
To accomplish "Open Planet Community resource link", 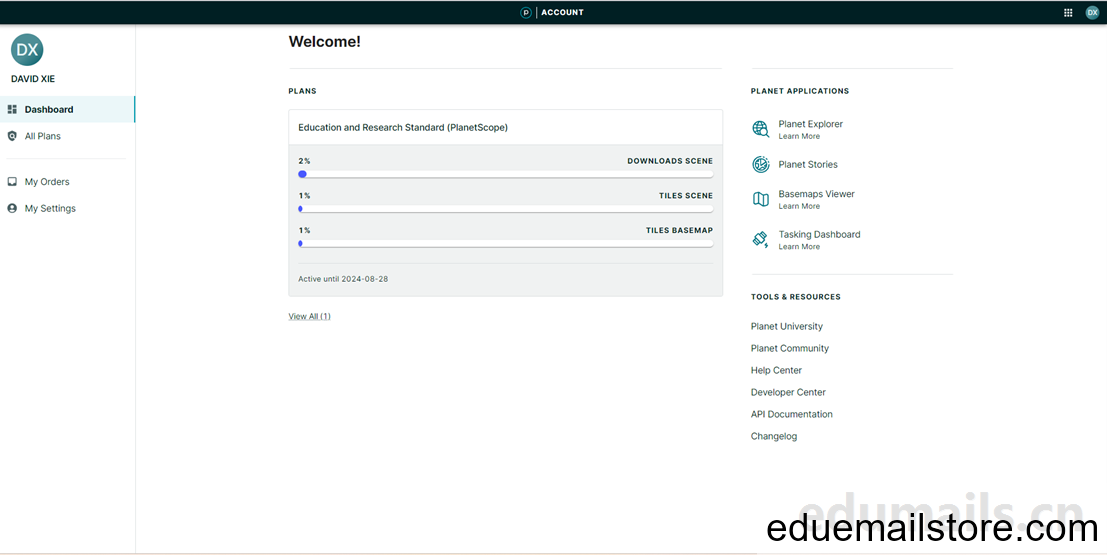I will (x=789, y=348).
